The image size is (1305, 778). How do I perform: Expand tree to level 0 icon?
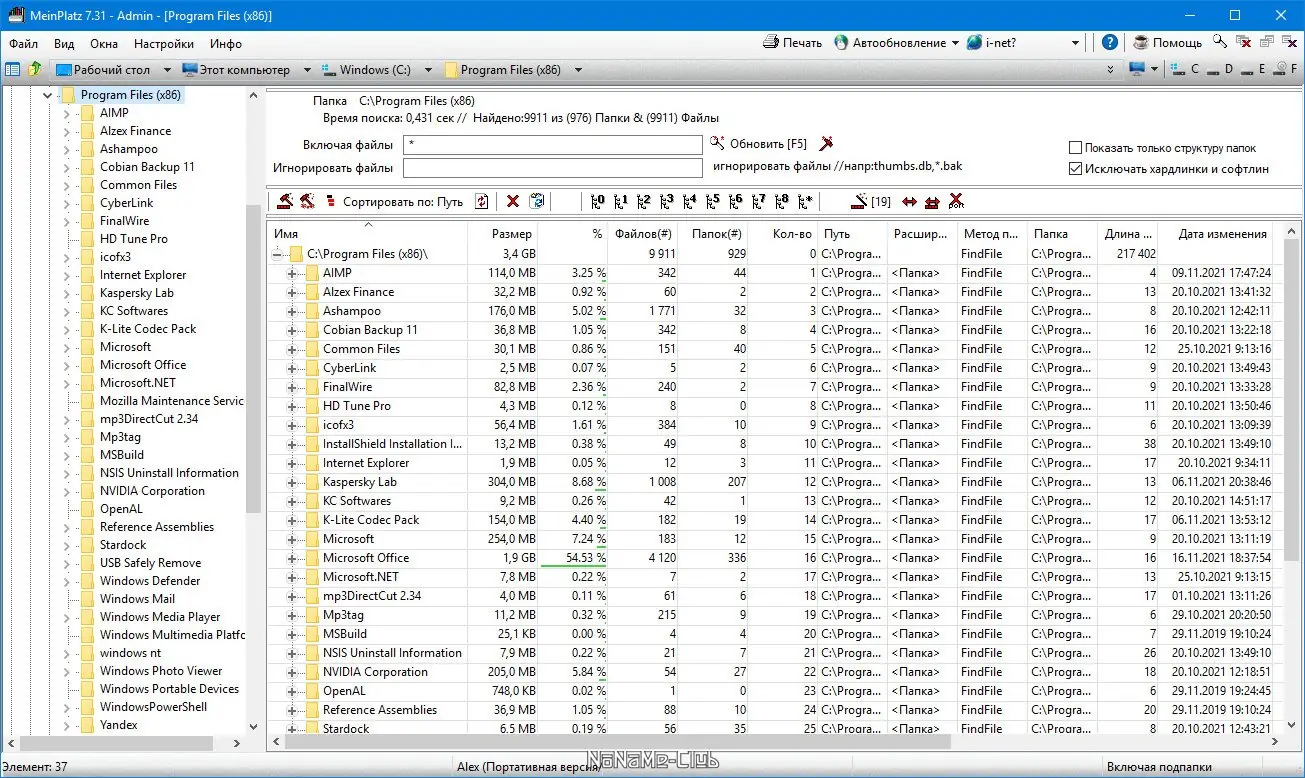[x=597, y=201]
